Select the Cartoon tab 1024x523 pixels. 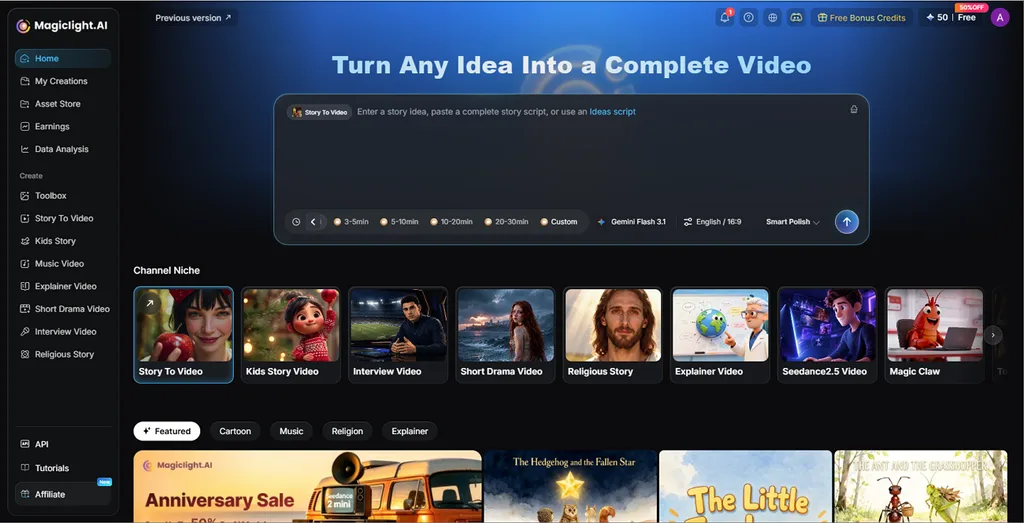235,431
